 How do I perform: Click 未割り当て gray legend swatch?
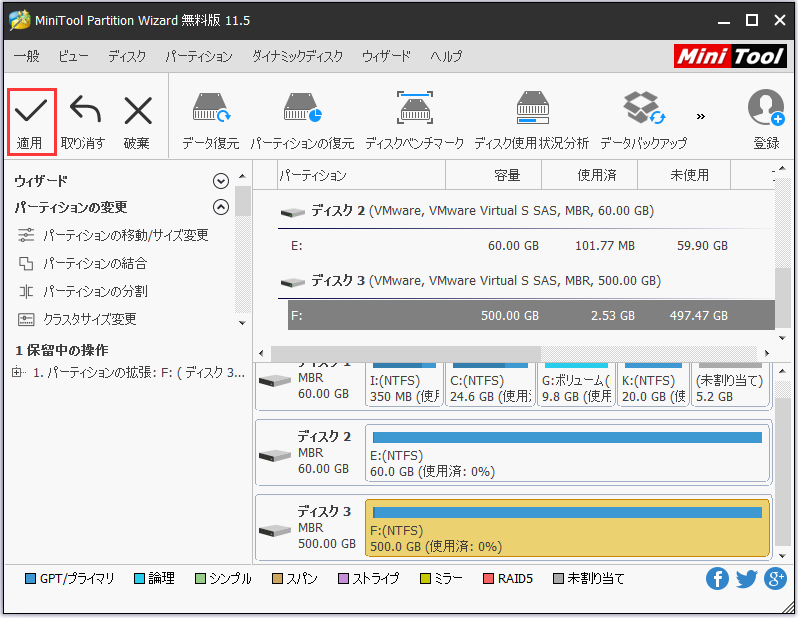558,579
